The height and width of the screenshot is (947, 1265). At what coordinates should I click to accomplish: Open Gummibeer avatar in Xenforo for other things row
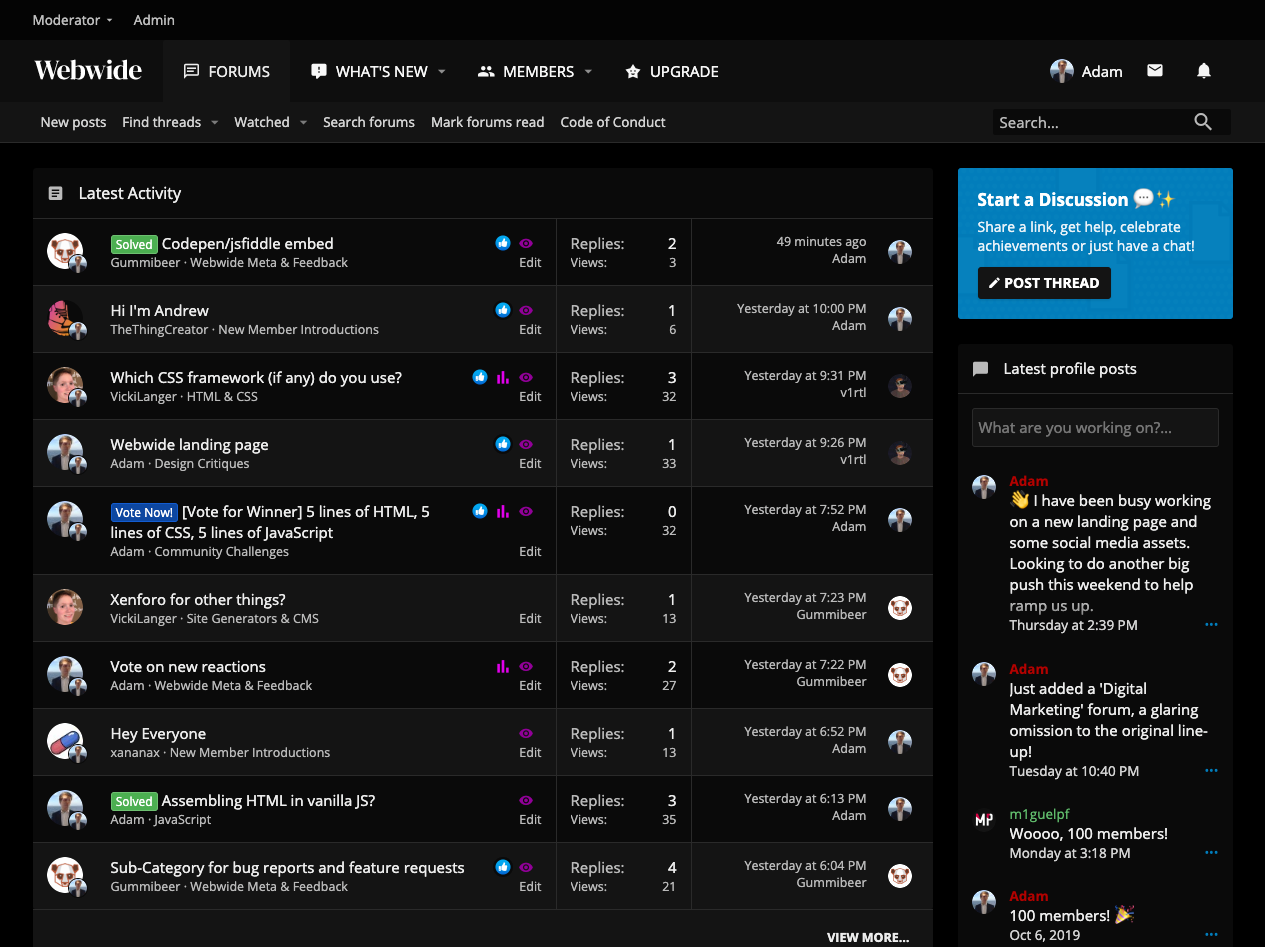pos(900,608)
